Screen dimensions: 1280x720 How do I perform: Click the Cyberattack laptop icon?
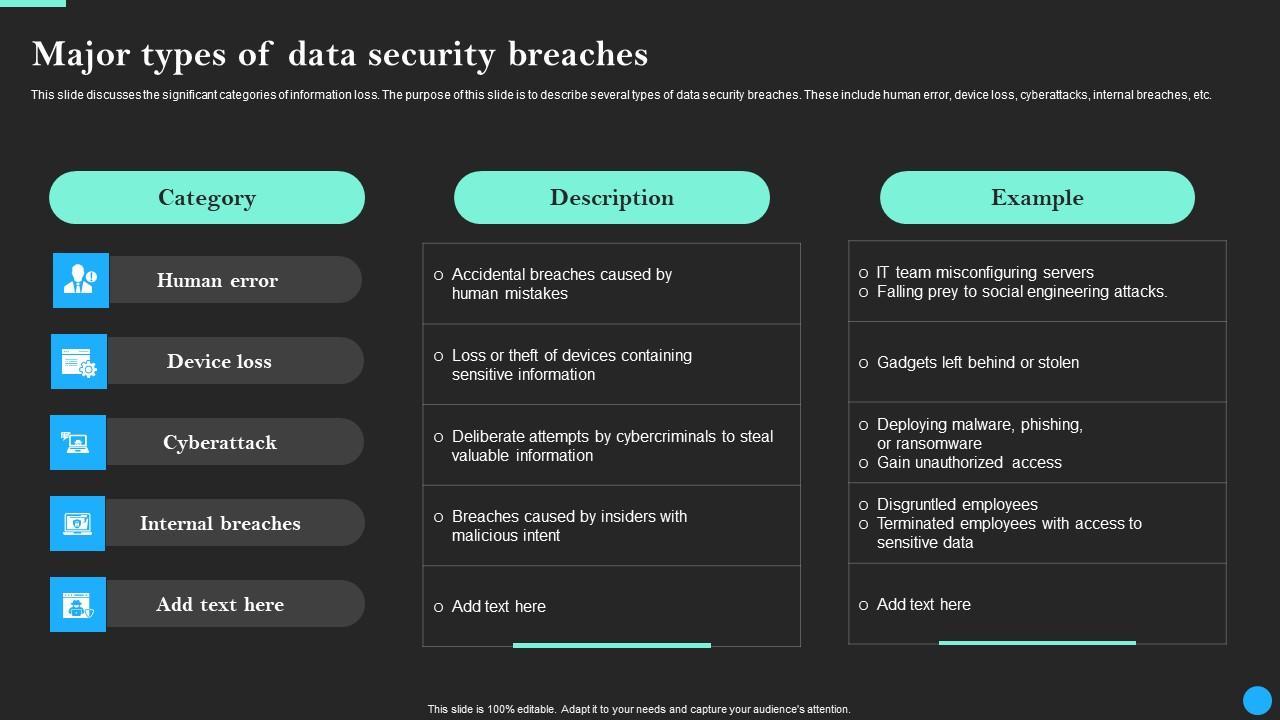[x=77, y=442]
